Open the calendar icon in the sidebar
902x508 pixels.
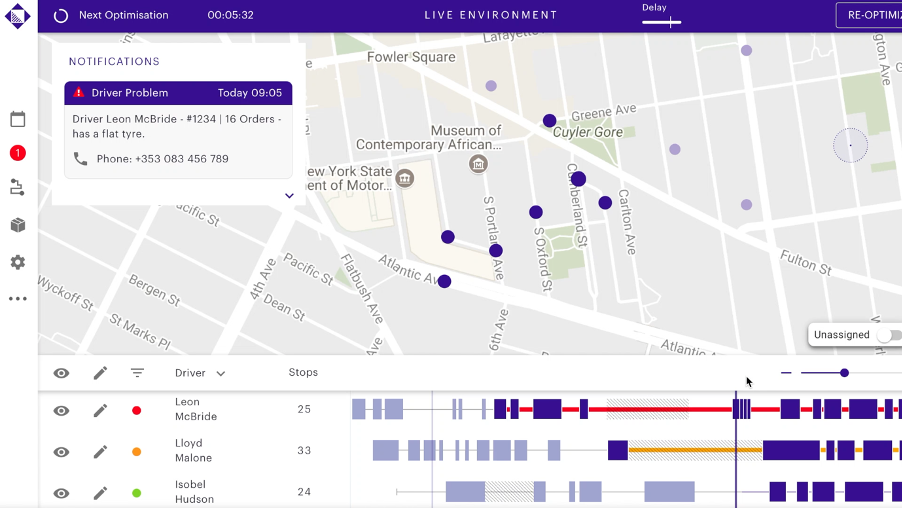coord(18,119)
